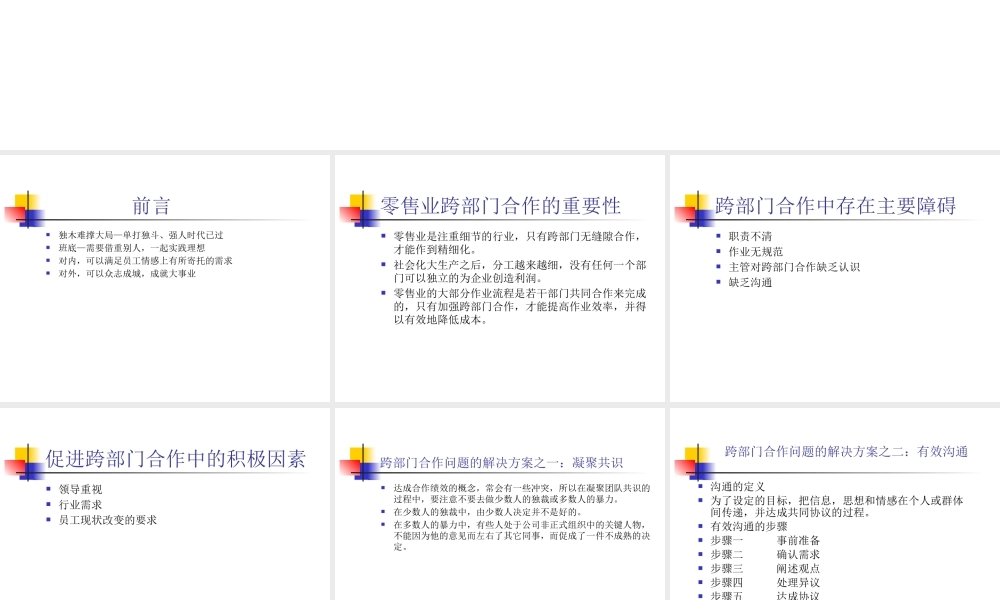Click the bullet 主管对跨部门合作缺乏认识

794,267
